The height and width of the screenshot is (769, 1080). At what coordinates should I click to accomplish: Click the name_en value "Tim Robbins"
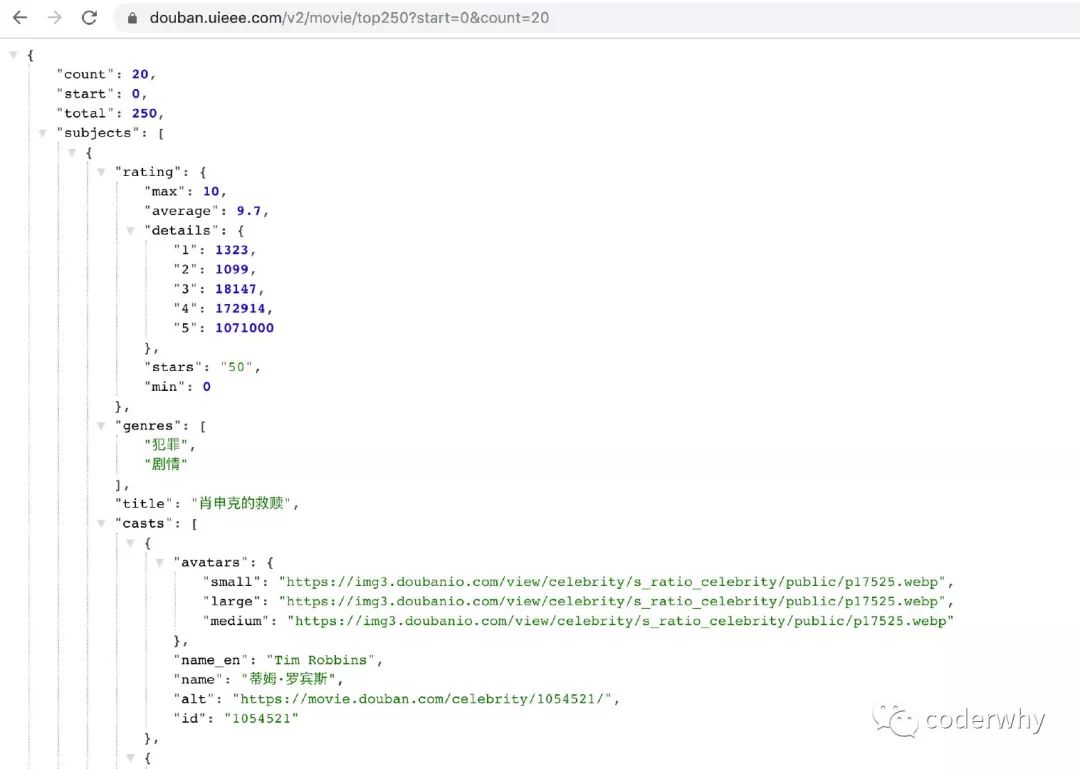pyautogui.click(x=320, y=660)
